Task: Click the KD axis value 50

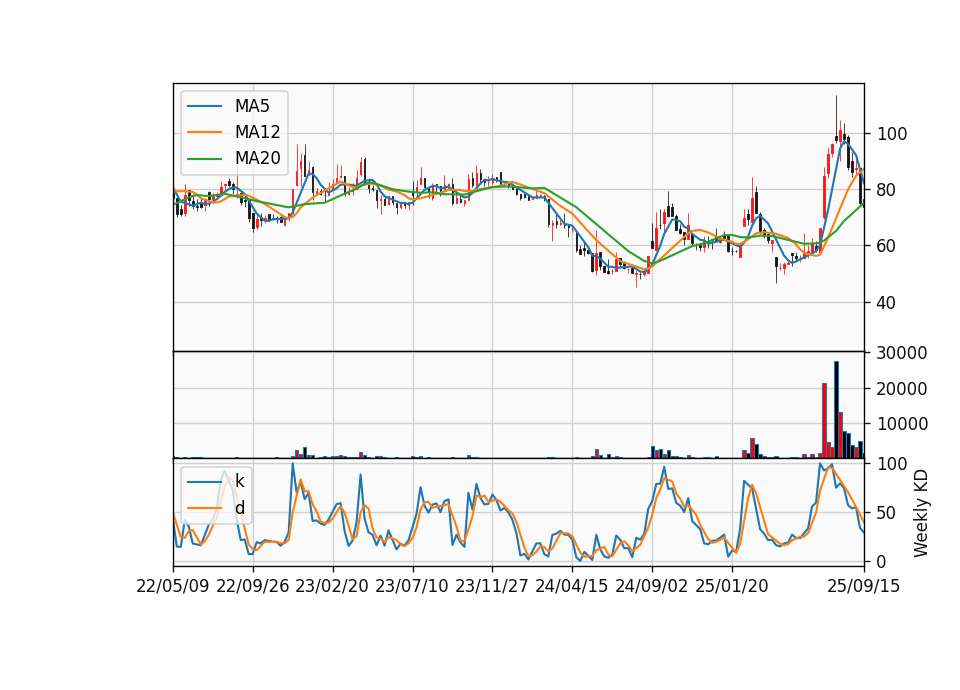Action: coord(887,513)
